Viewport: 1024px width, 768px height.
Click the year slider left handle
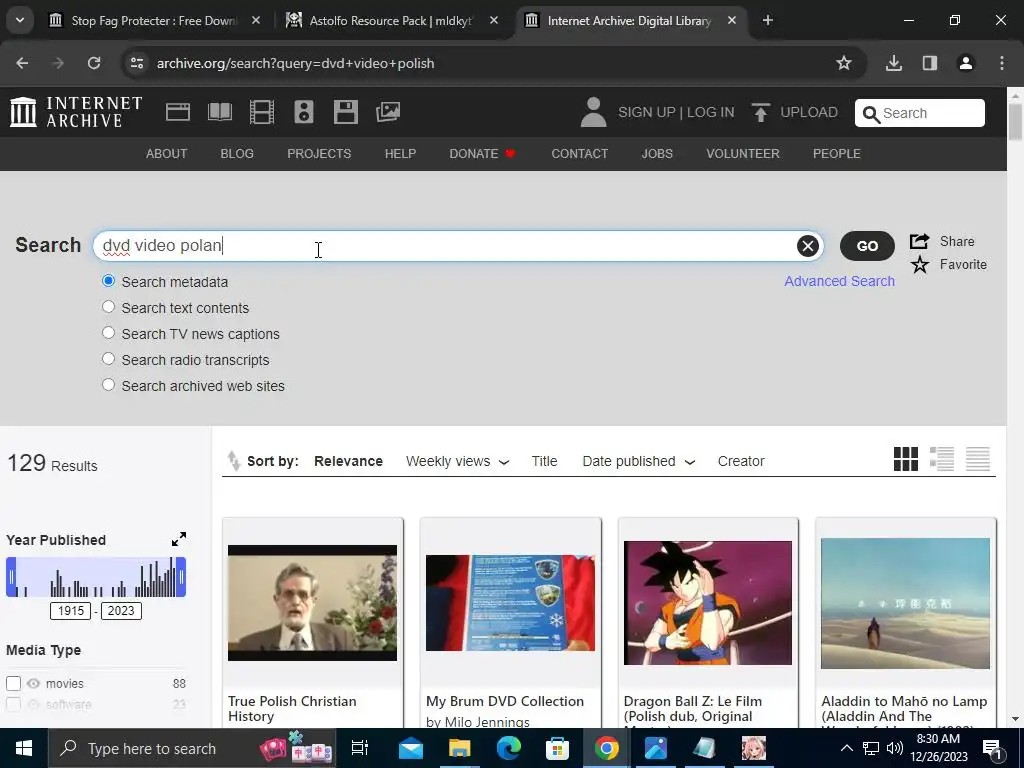point(10,577)
